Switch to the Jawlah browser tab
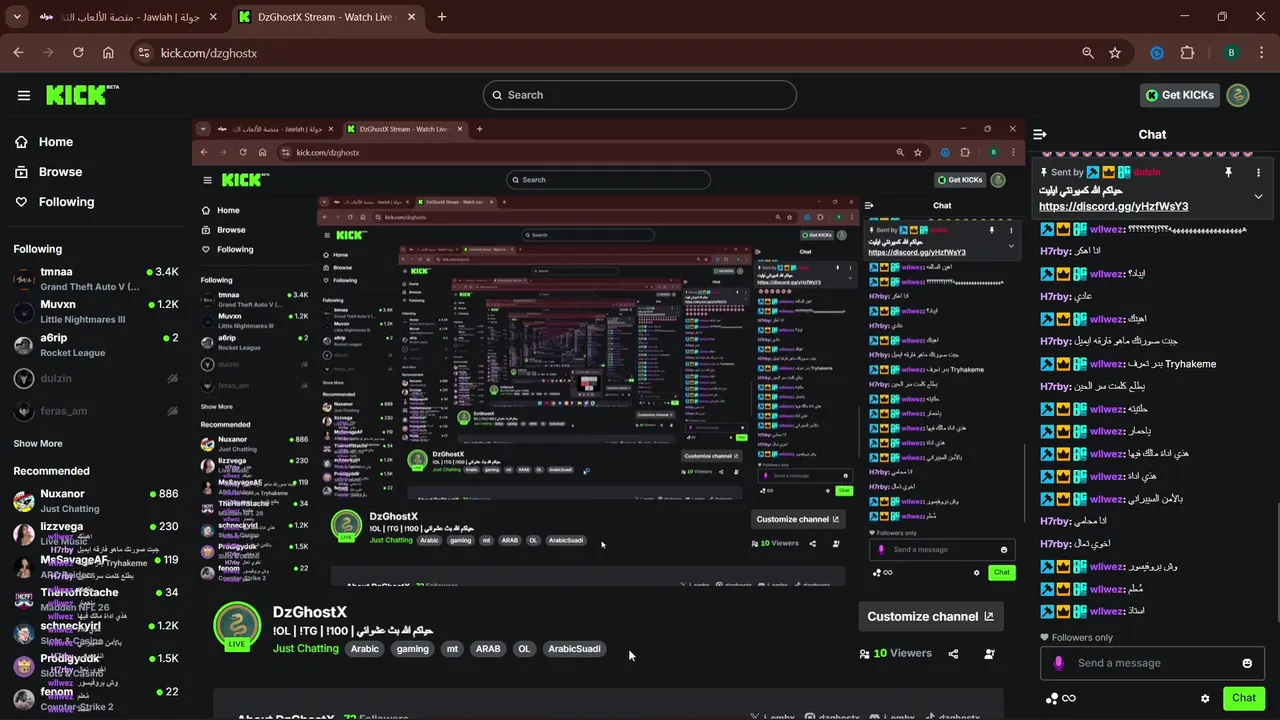The image size is (1280, 720). point(130,17)
